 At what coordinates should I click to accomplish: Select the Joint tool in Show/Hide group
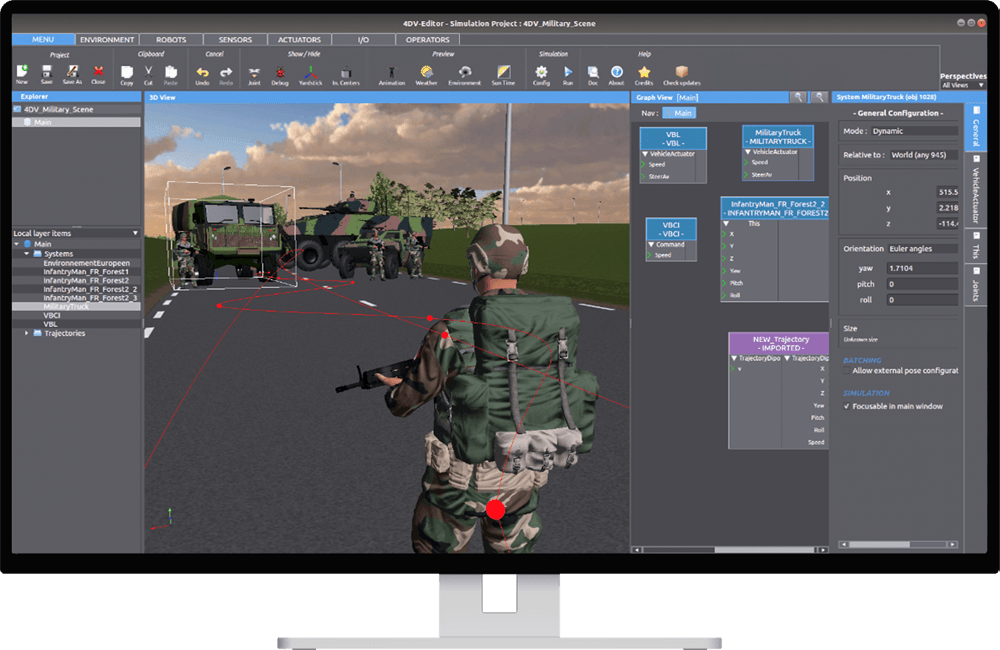click(x=256, y=70)
